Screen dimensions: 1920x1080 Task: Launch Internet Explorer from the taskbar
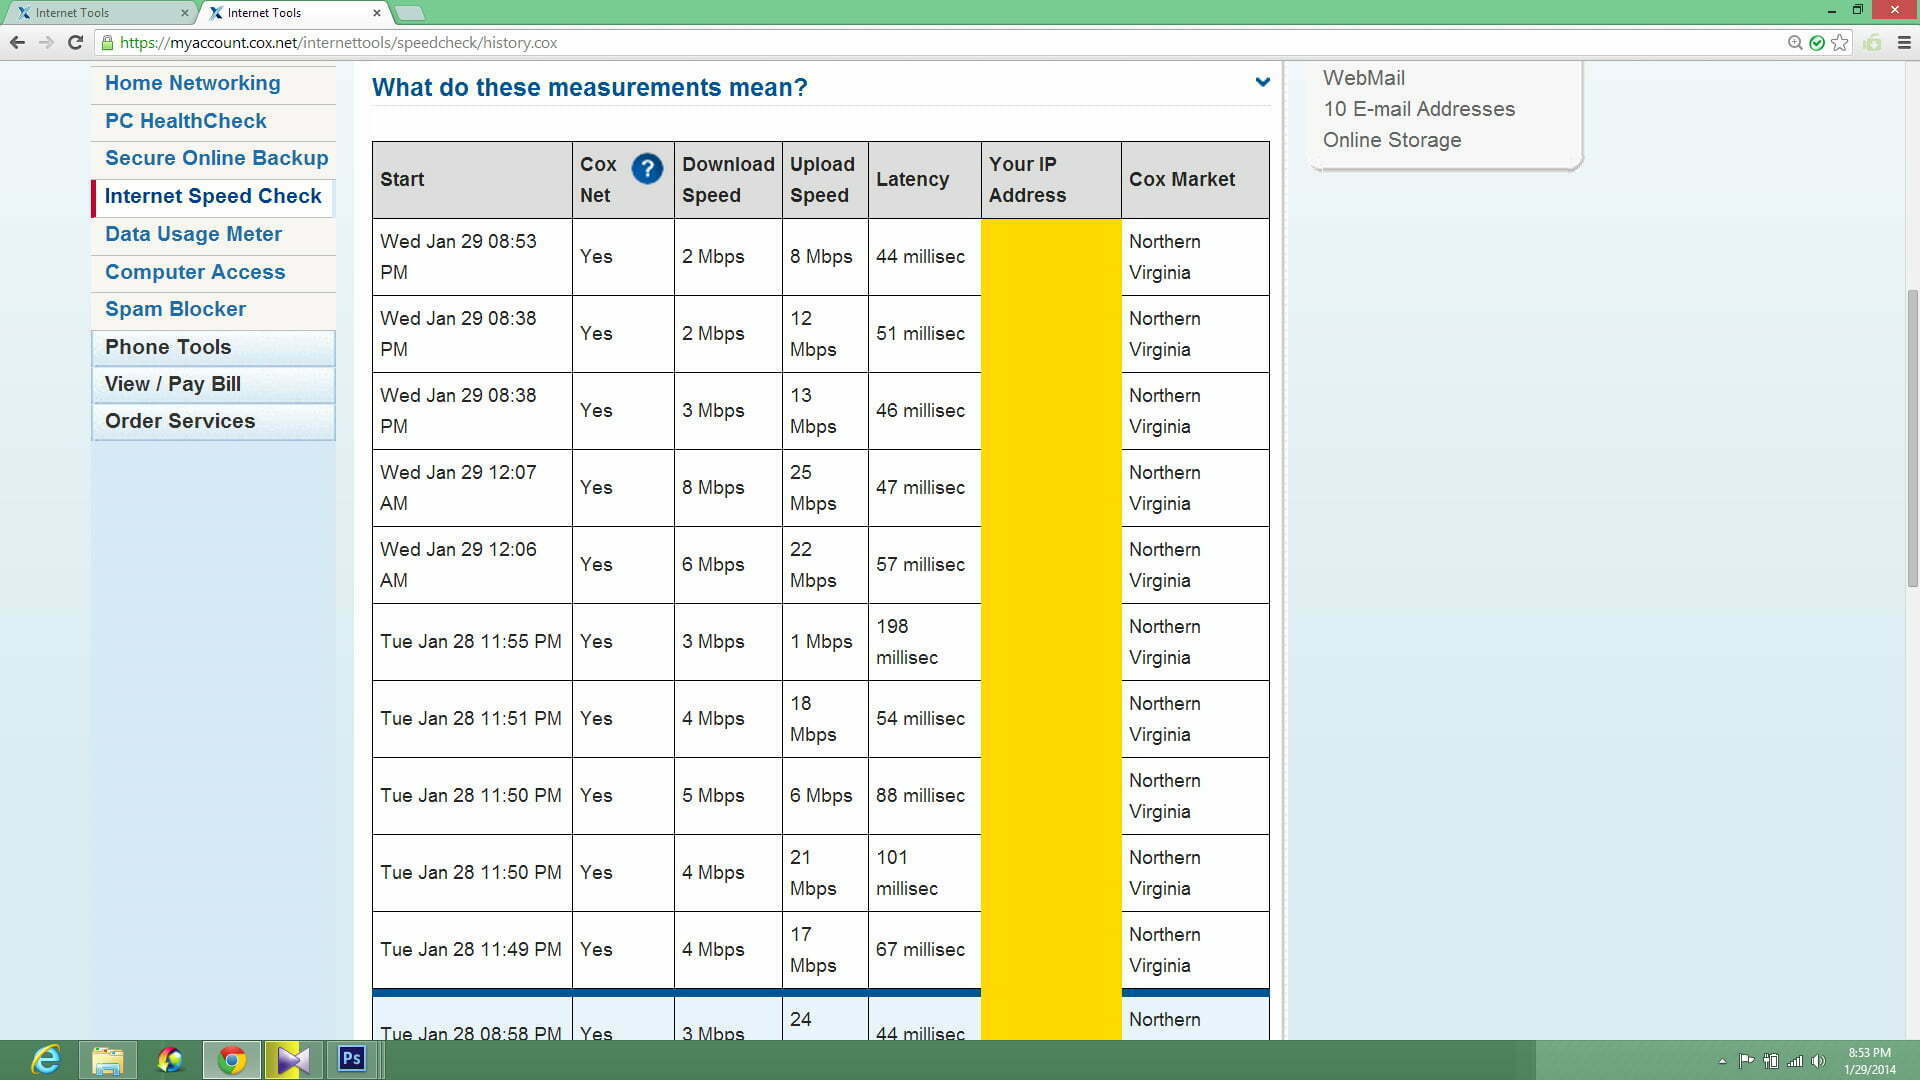(x=46, y=1059)
